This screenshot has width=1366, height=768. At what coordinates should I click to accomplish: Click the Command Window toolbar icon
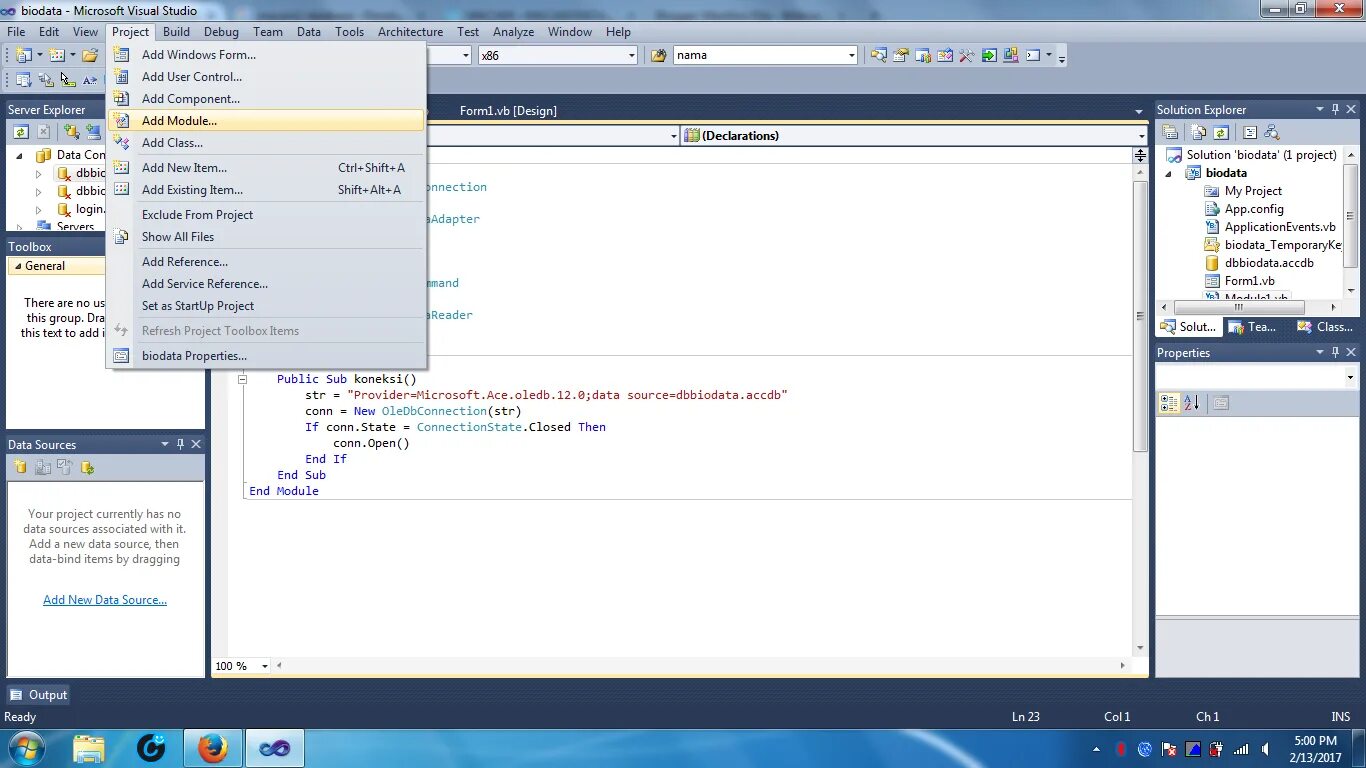[1034, 55]
